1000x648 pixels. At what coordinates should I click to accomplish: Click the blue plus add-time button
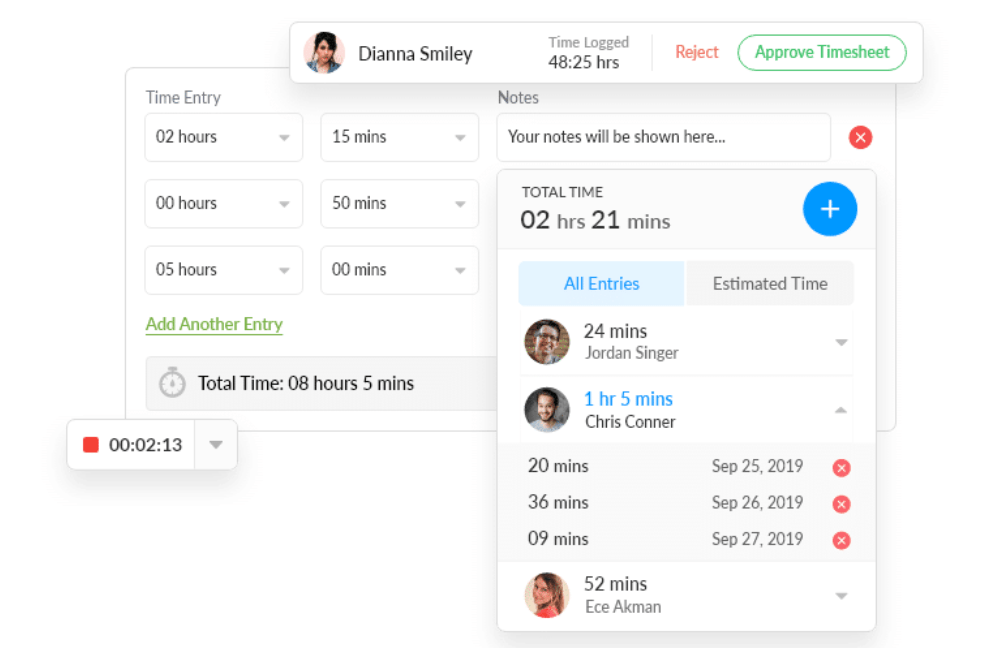pyautogui.click(x=830, y=209)
